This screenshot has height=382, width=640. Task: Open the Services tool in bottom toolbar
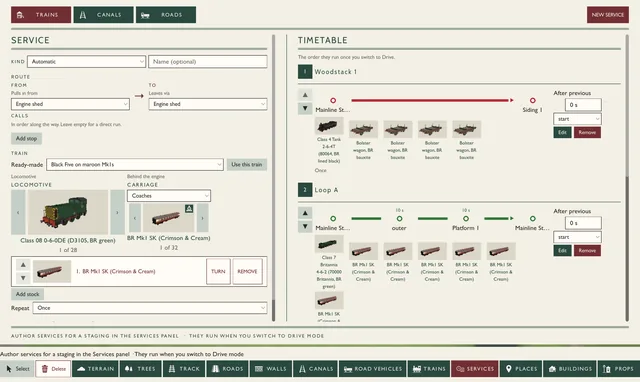coord(475,369)
